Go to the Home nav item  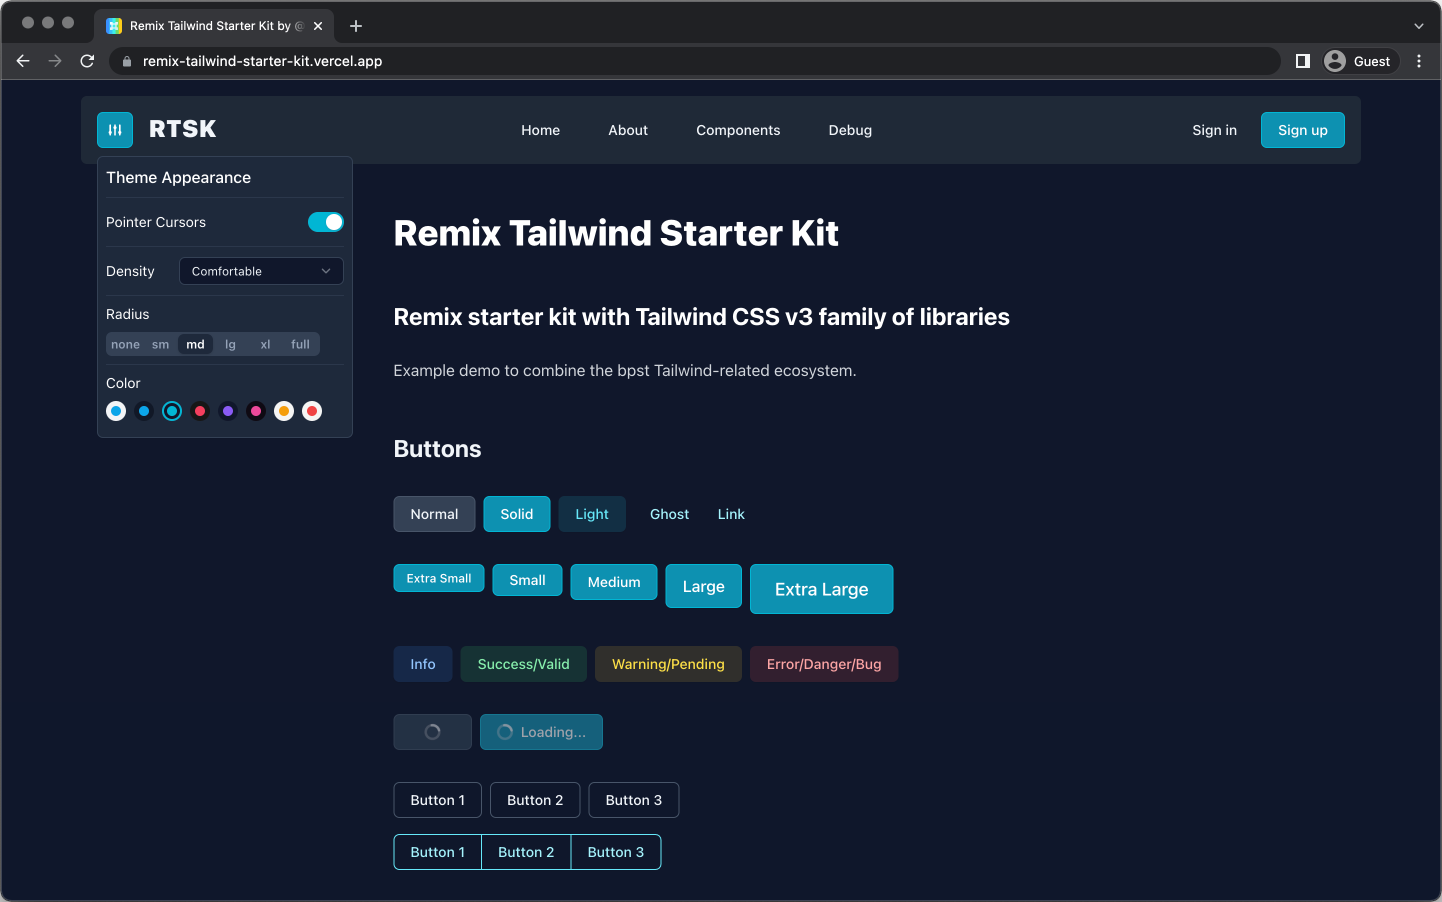[540, 130]
